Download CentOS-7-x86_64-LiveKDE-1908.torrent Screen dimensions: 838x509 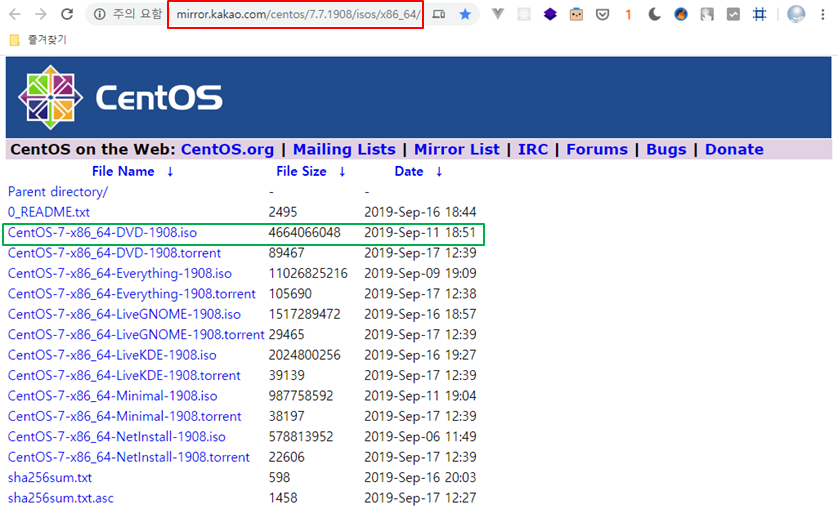(124, 375)
